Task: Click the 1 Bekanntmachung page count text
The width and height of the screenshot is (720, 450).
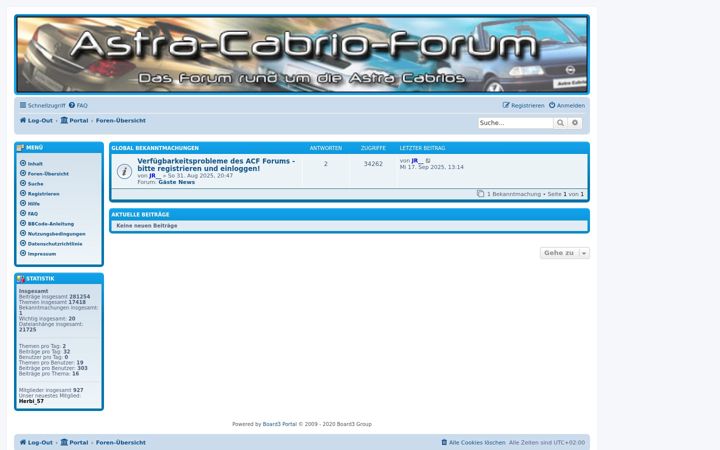Action: pyautogui.click(x=514, y=194)
